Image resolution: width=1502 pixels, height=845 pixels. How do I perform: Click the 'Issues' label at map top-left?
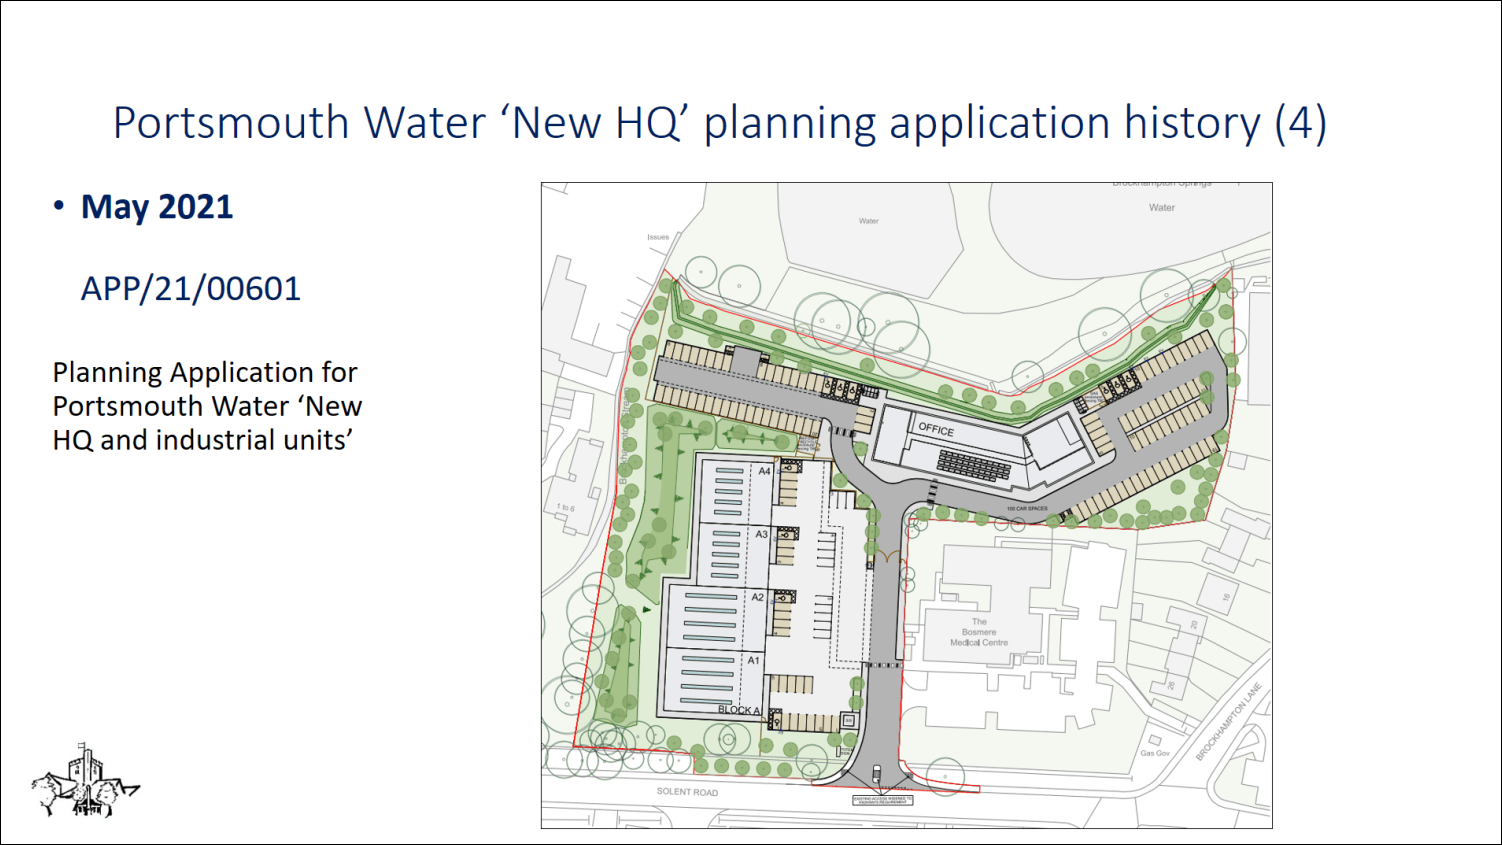click(x=658, y=237)
